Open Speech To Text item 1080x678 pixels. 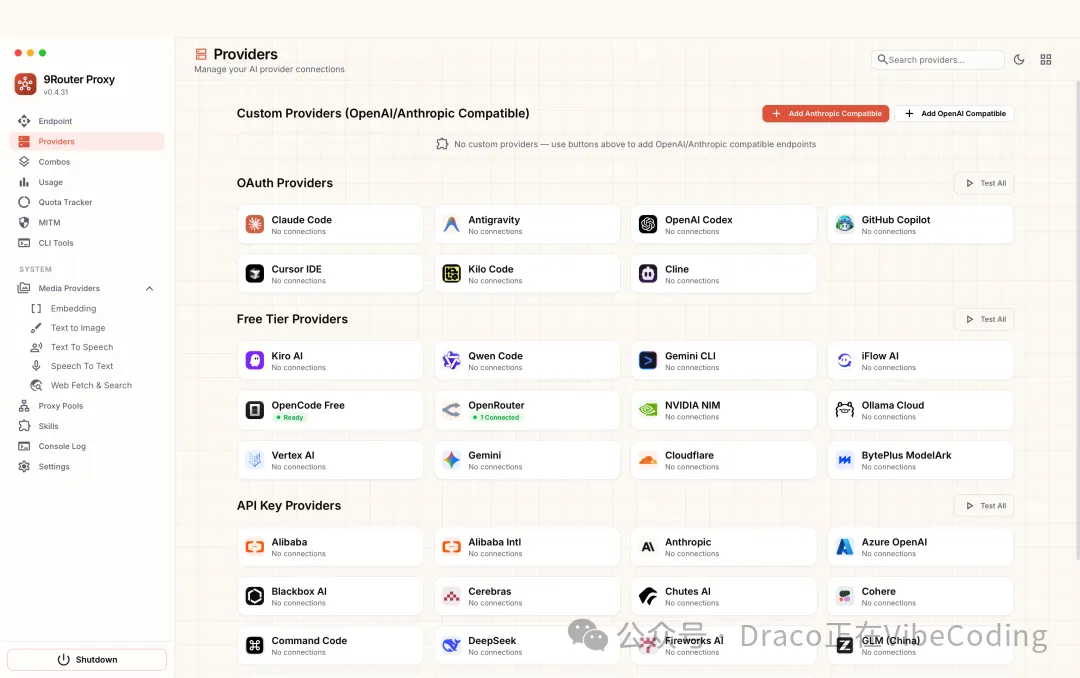click(94, 366)
